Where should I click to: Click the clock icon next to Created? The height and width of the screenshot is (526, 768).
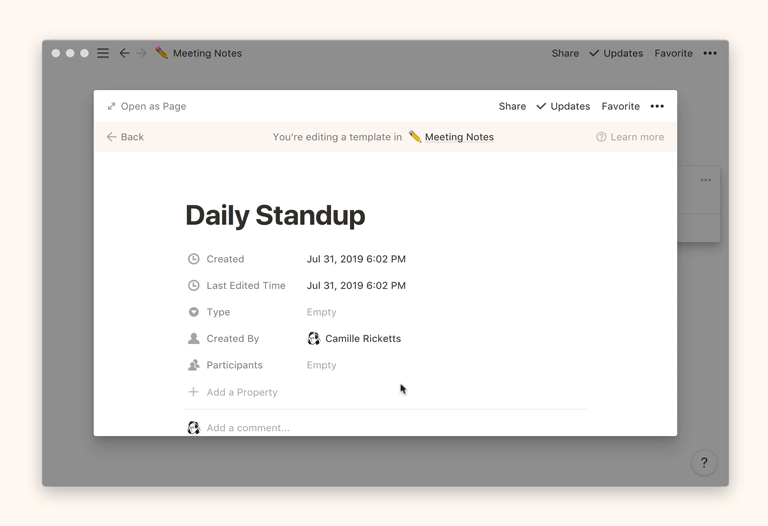point(194,259)
